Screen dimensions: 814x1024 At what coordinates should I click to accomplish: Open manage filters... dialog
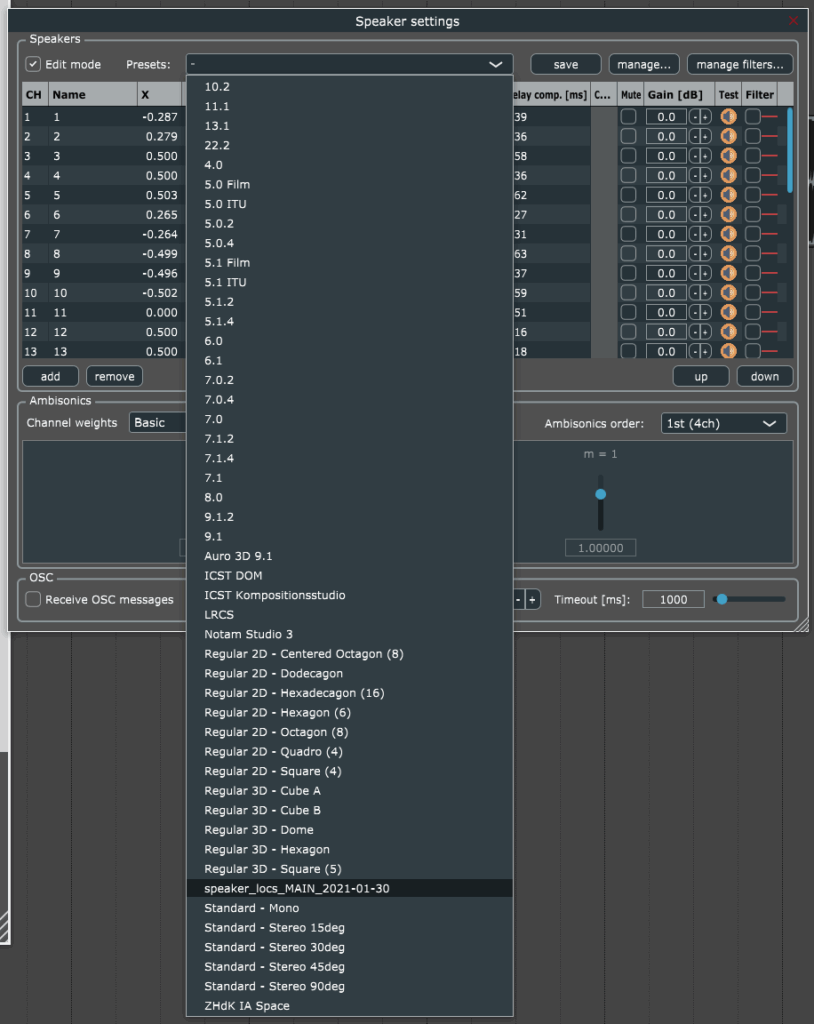click(740, 64)
